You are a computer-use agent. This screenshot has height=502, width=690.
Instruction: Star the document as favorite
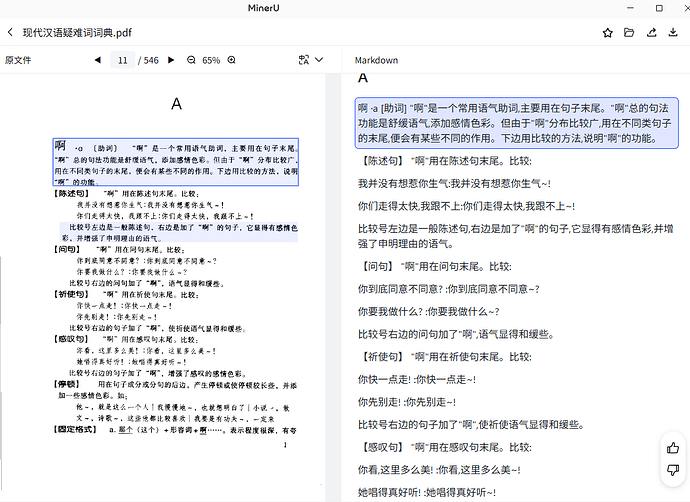(607, 33)
